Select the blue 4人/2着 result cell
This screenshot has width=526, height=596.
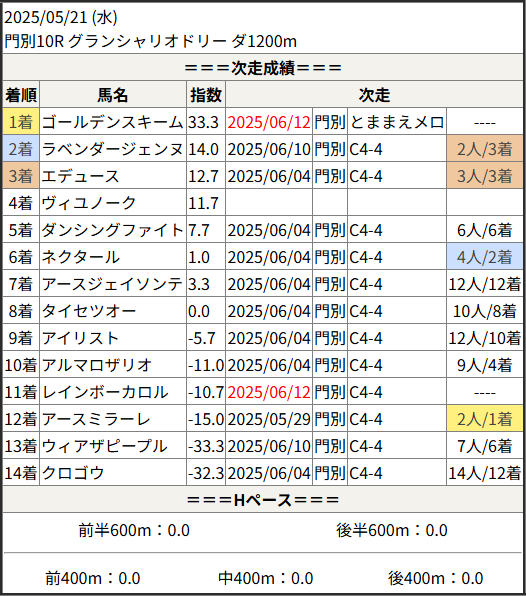[485, 257]
